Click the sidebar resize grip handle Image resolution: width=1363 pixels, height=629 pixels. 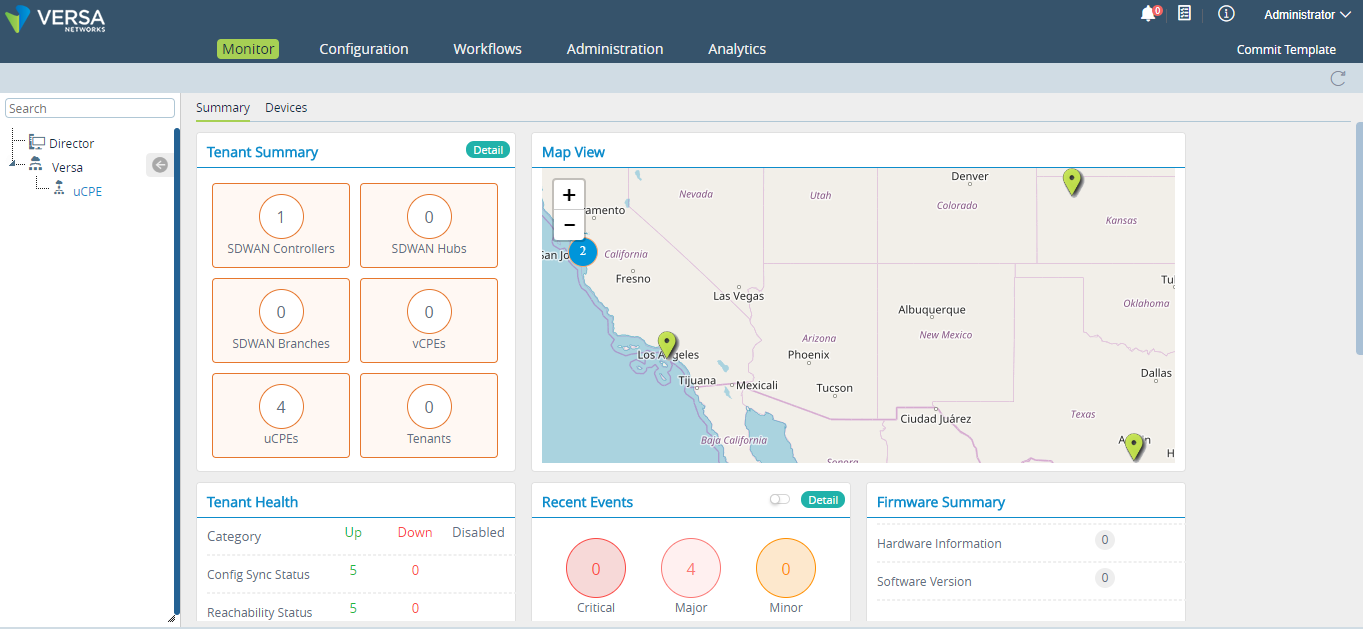(171, 619)
